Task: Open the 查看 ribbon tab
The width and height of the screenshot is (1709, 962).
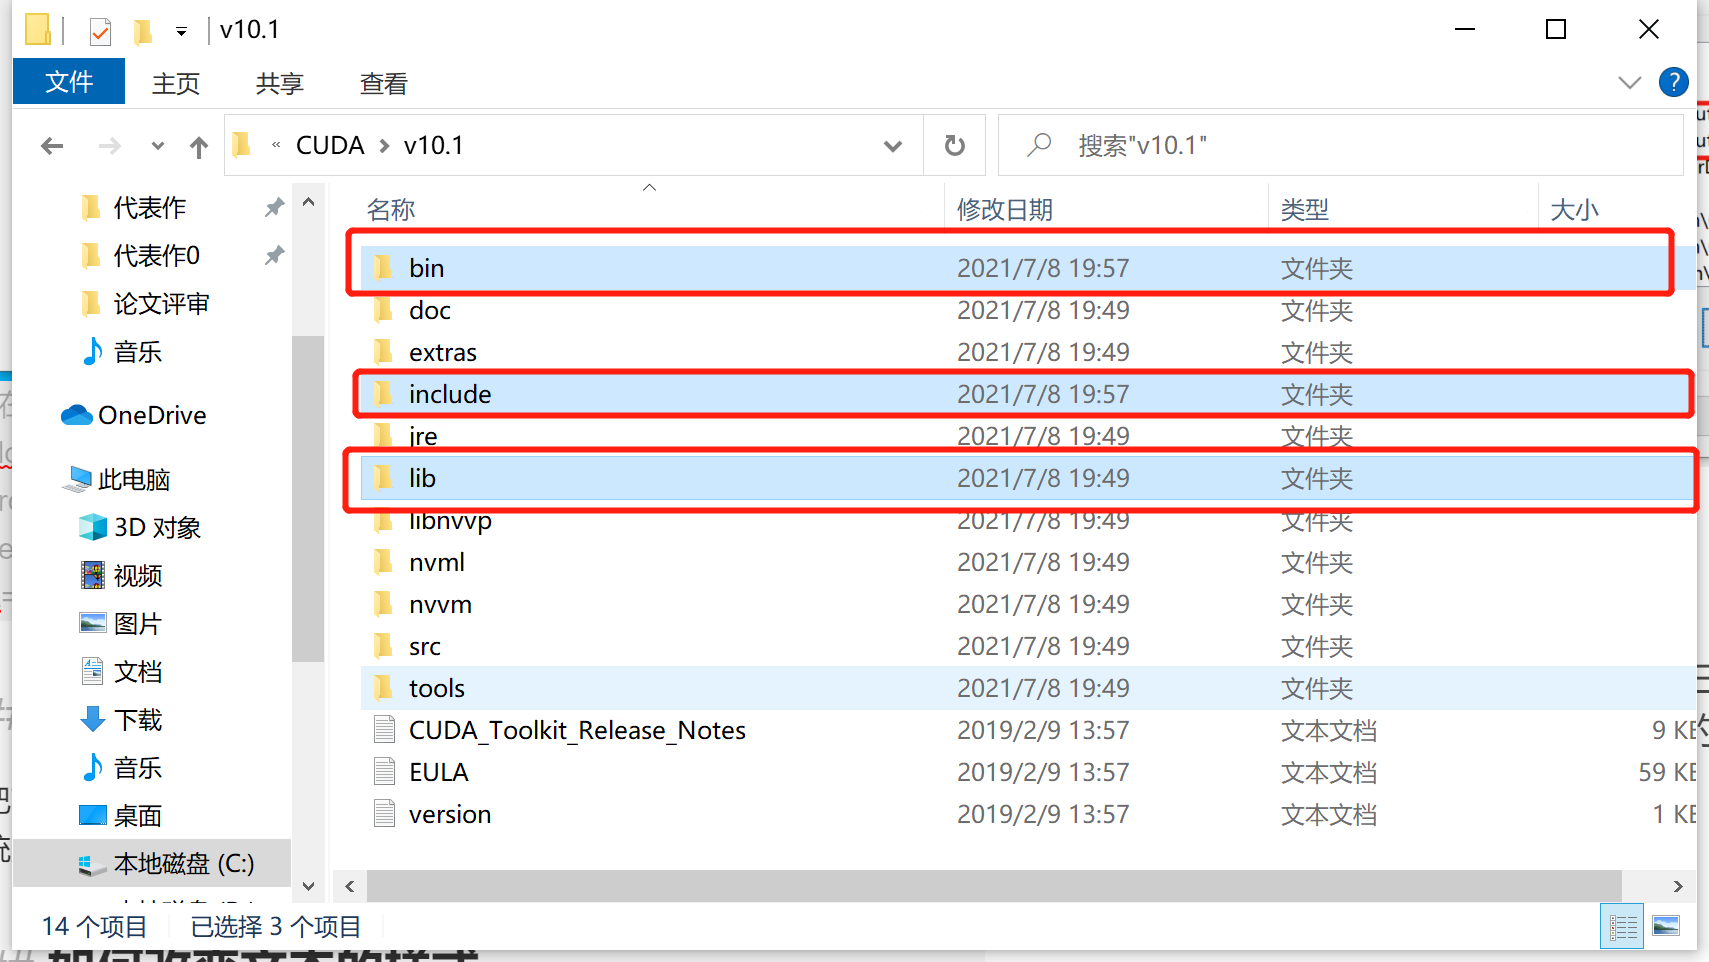Action: [384, 83]
